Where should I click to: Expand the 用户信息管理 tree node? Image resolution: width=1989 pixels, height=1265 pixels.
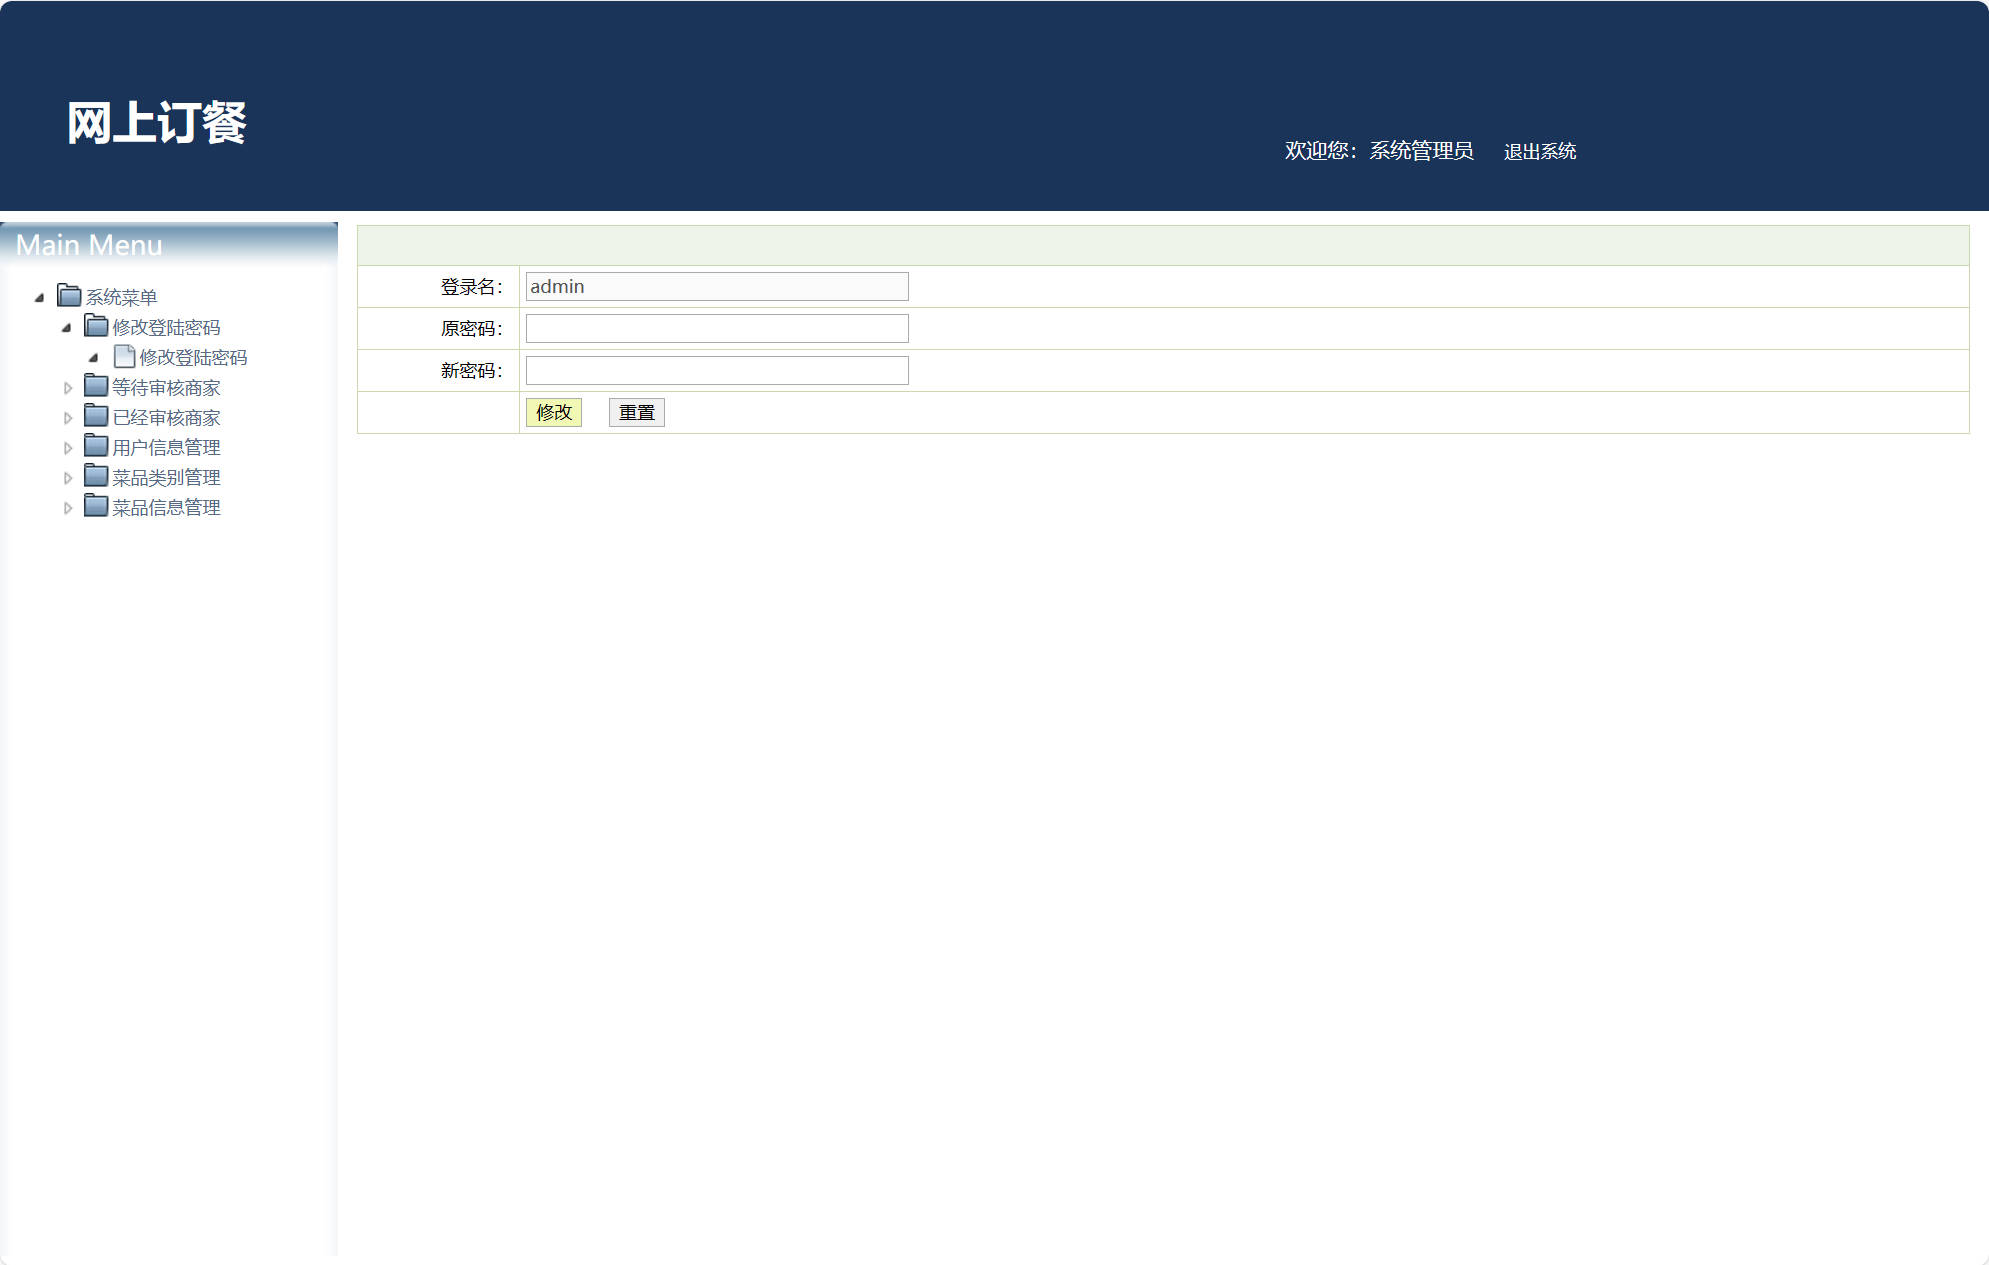68,447
